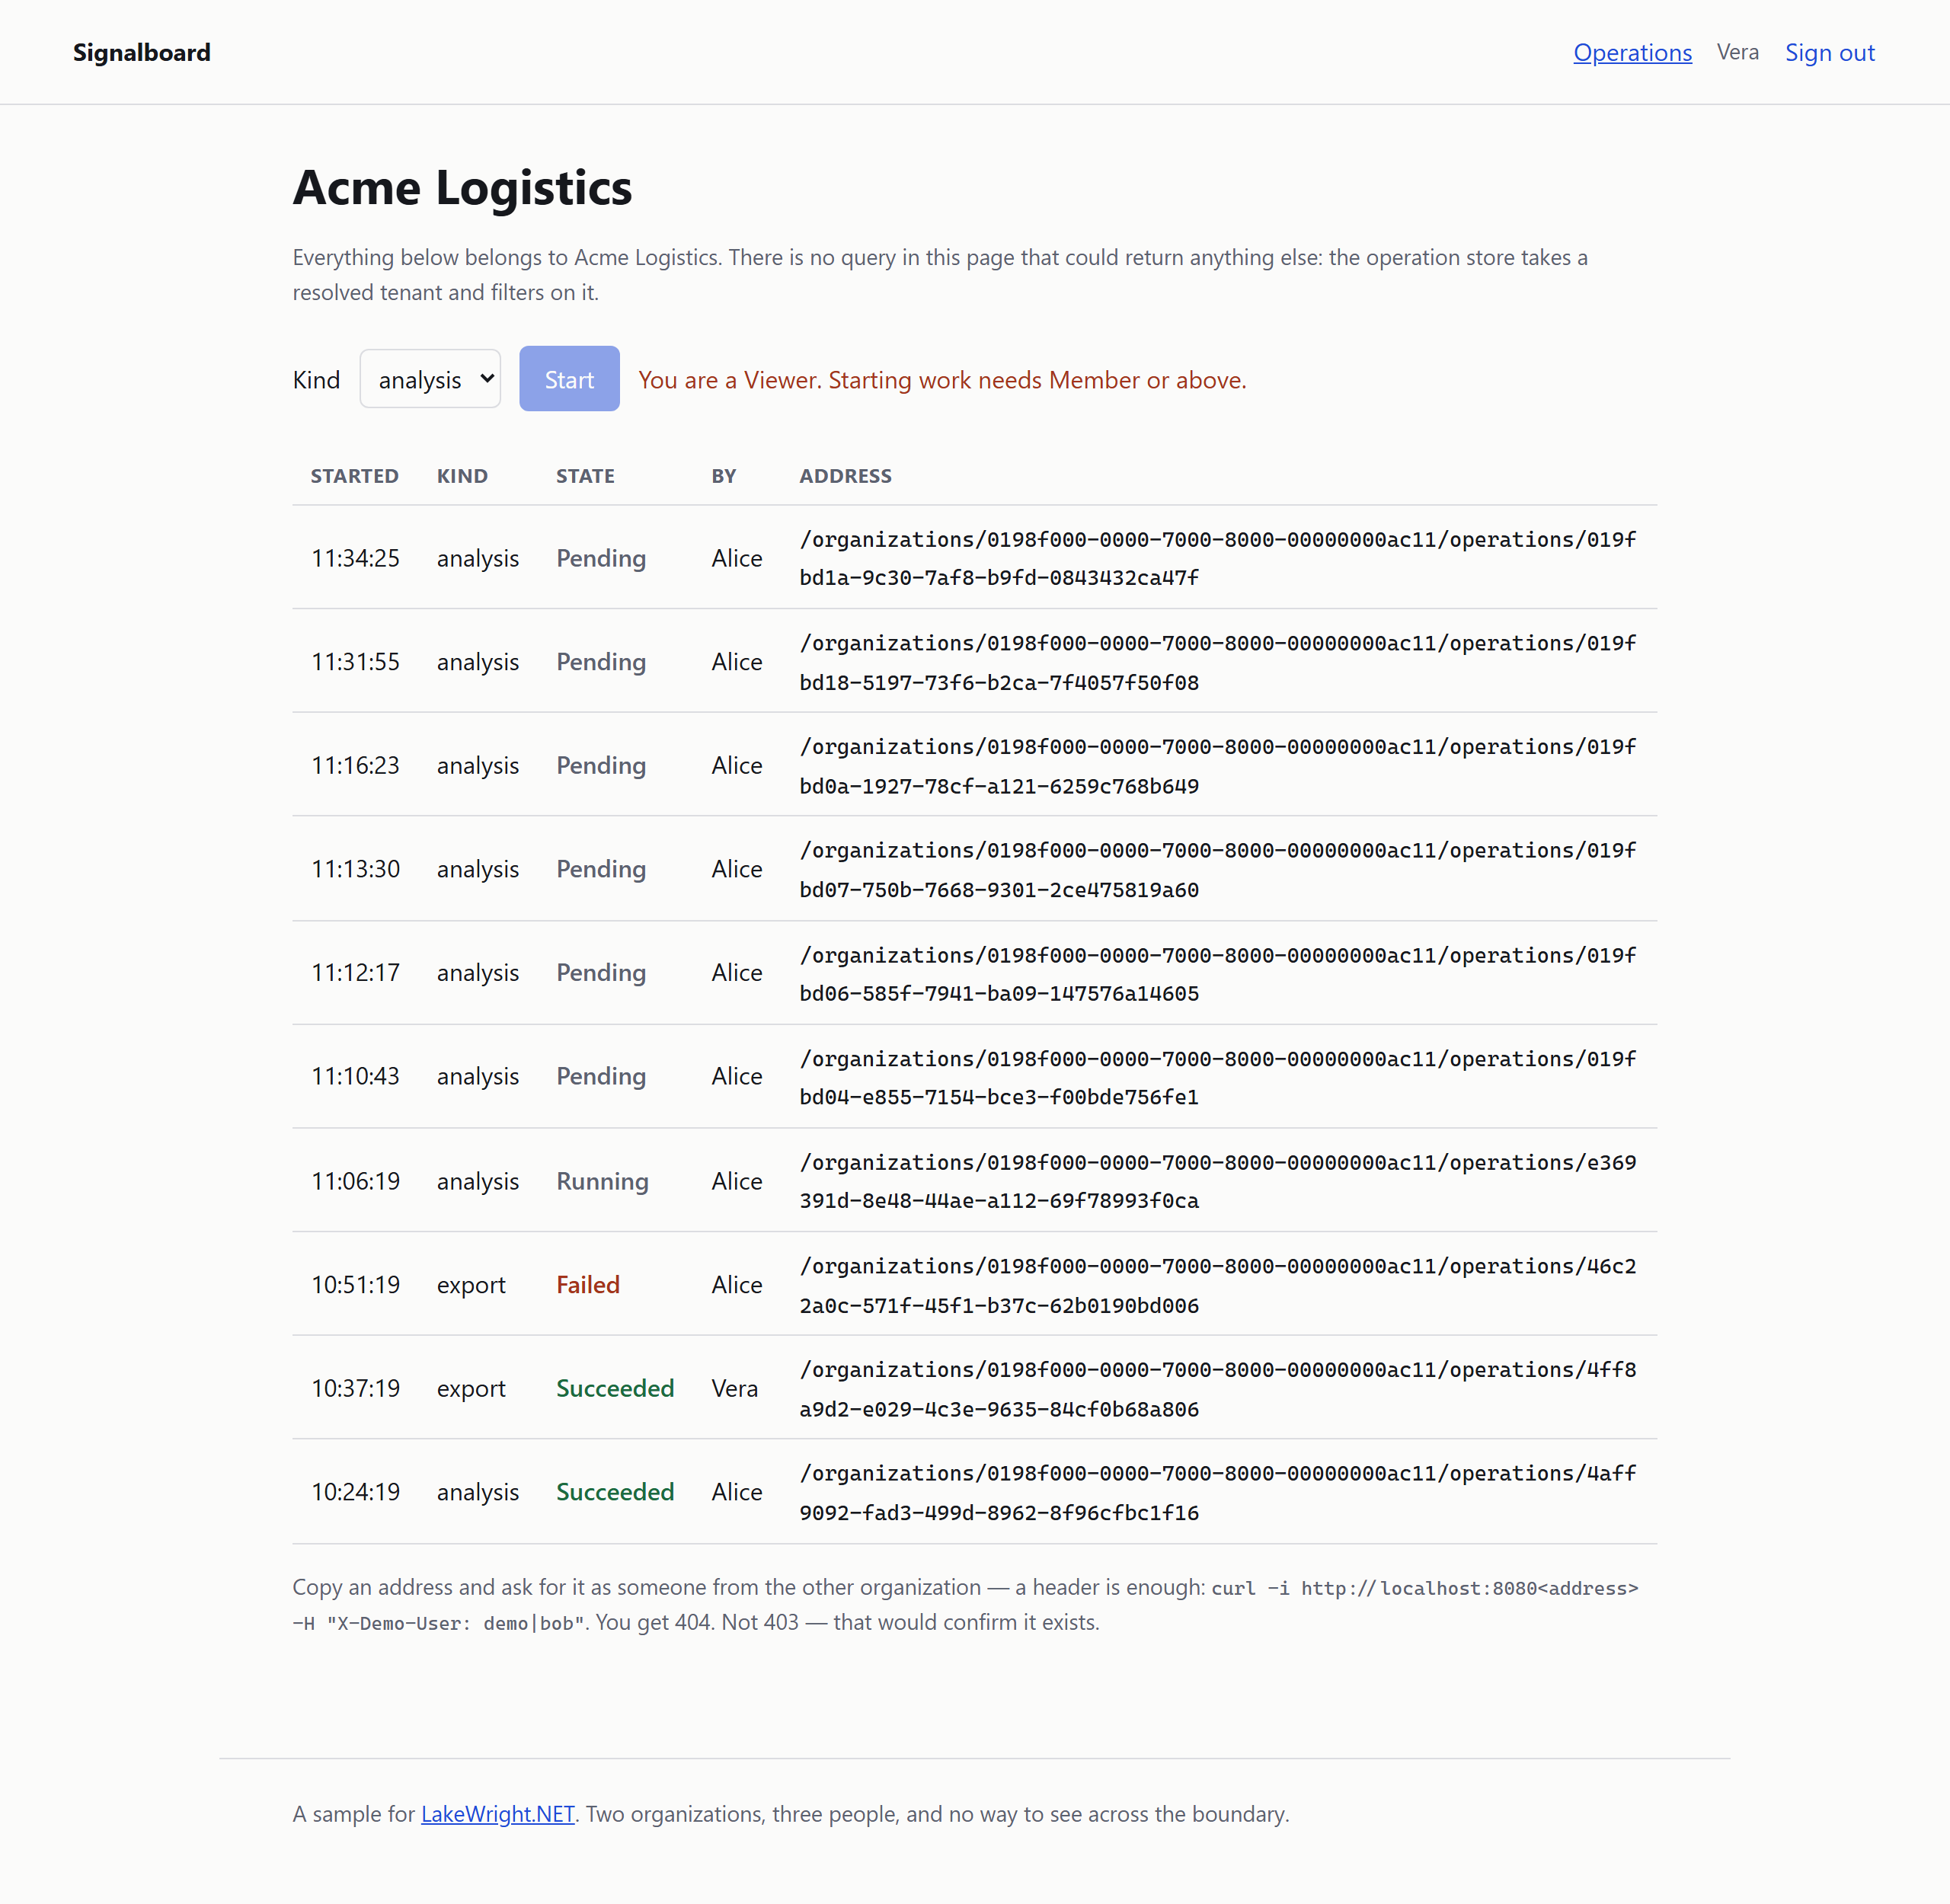The width and height of the screenshot is (1950, 1904).
Task: Click the Running state cell
Action: (x=602, y=1181)
